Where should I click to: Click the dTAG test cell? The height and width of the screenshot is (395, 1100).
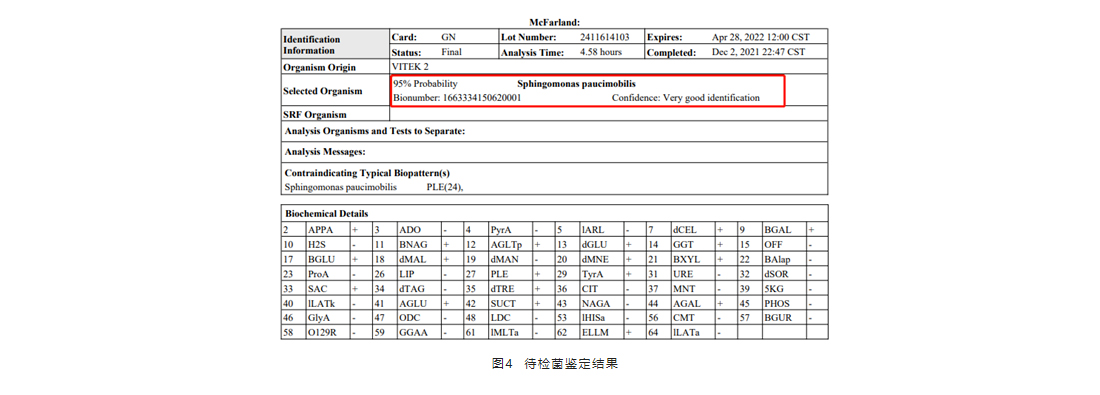pyautogui.click(x=419, y=288)
